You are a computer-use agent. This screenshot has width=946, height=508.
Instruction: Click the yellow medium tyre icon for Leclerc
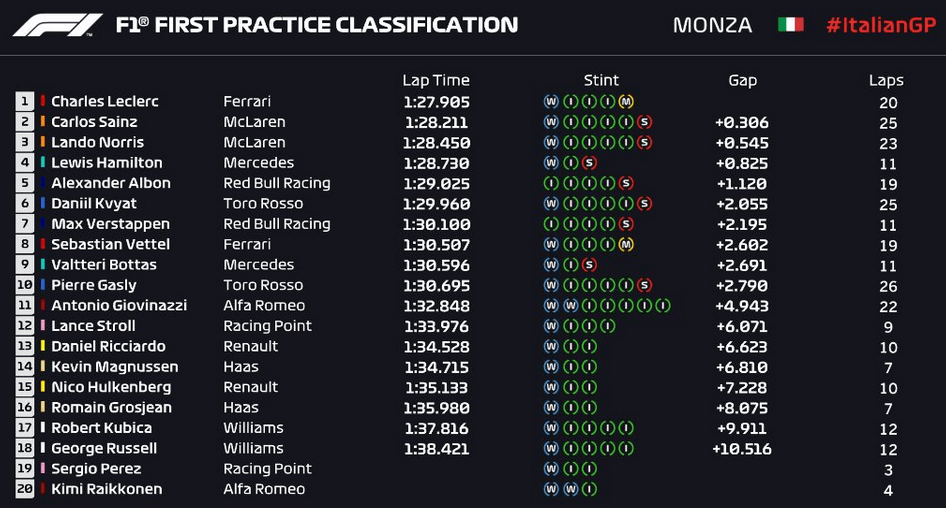click(x=626, y=101)
